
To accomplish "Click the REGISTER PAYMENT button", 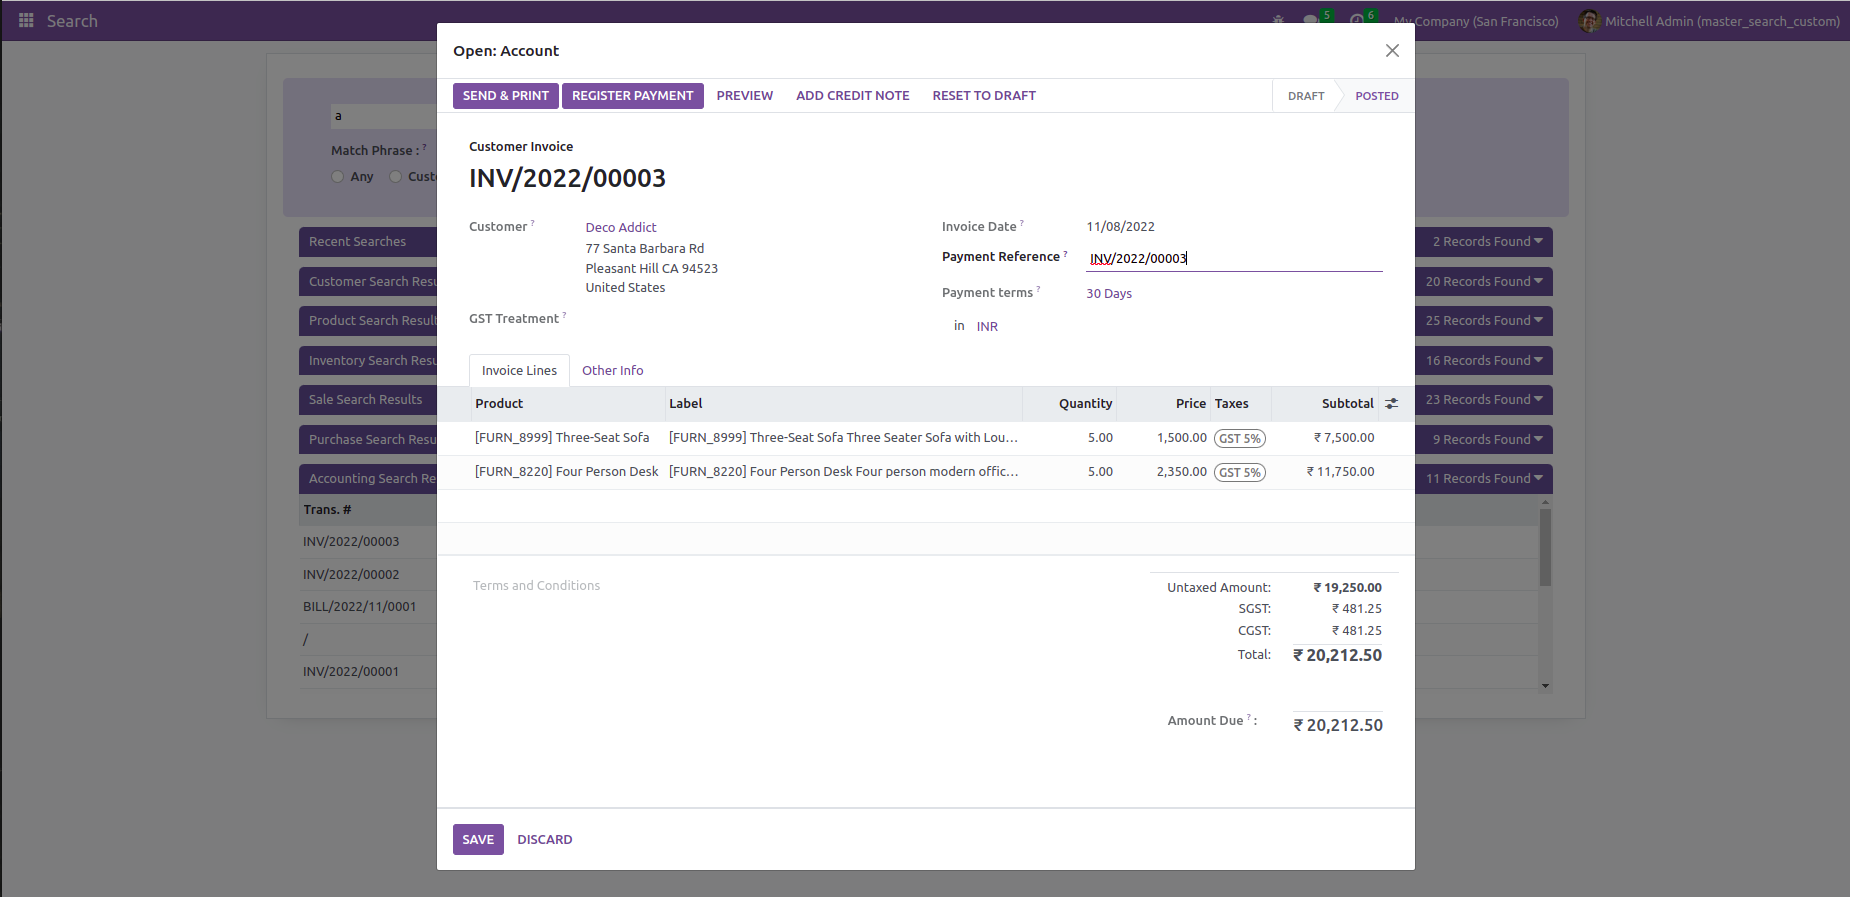I will 633,96.
